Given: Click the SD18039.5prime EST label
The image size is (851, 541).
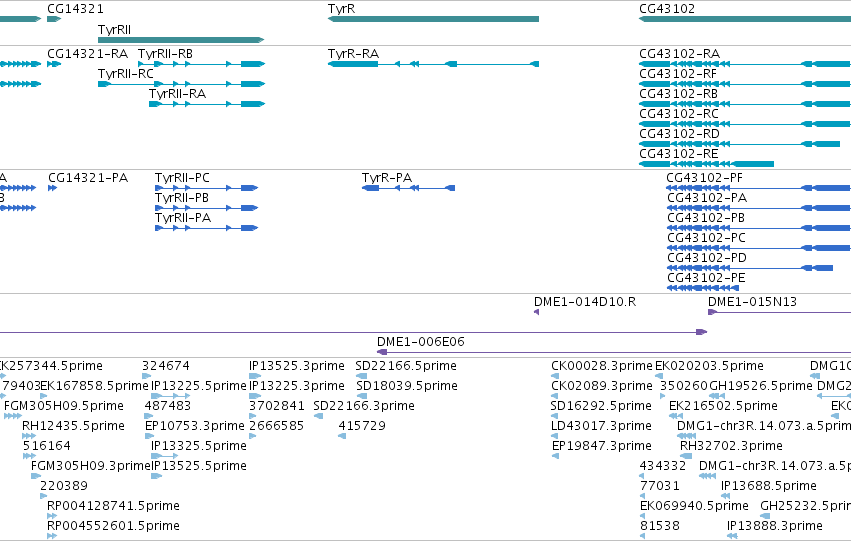Looking at the screenshot, I should pyautogui.click(x=407, y=386).
